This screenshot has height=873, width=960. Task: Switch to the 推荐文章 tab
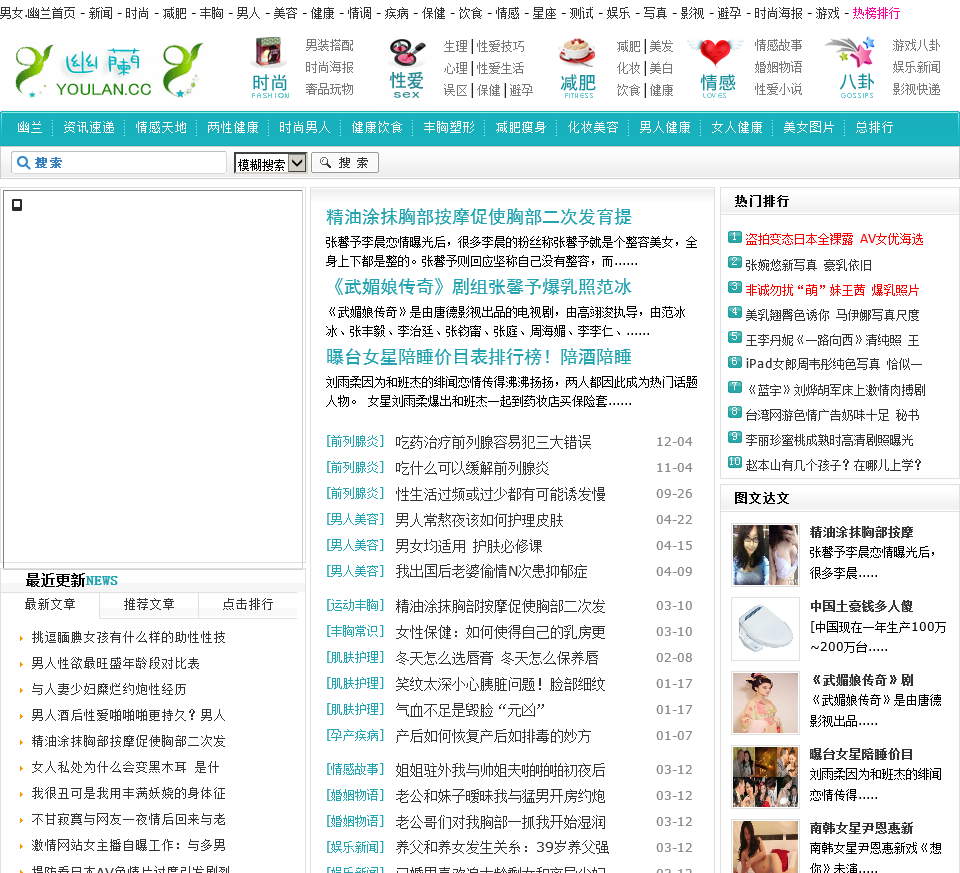coord(149,604)
